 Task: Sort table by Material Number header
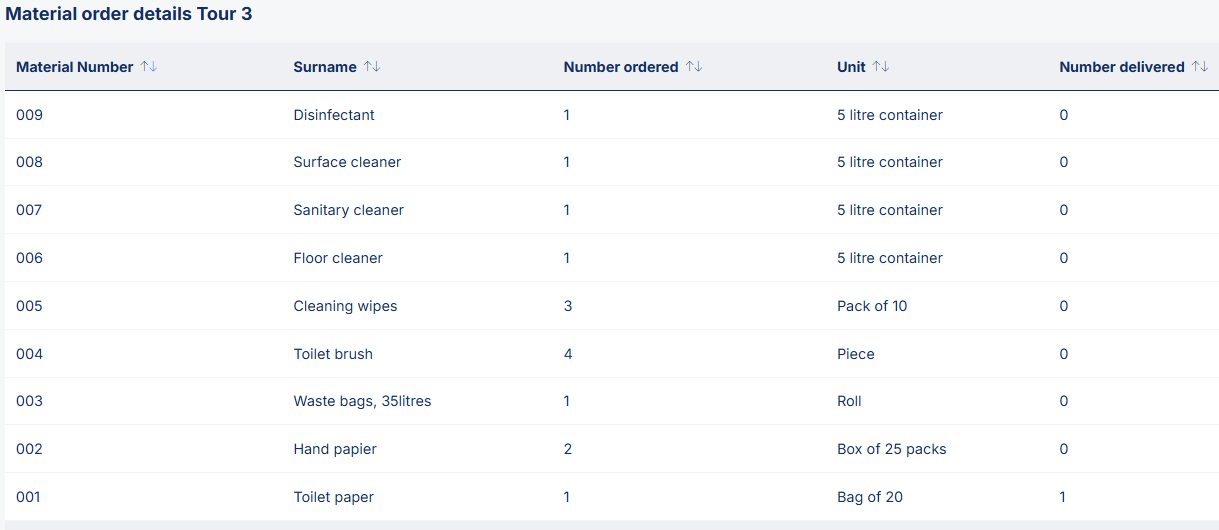[74, 67]
